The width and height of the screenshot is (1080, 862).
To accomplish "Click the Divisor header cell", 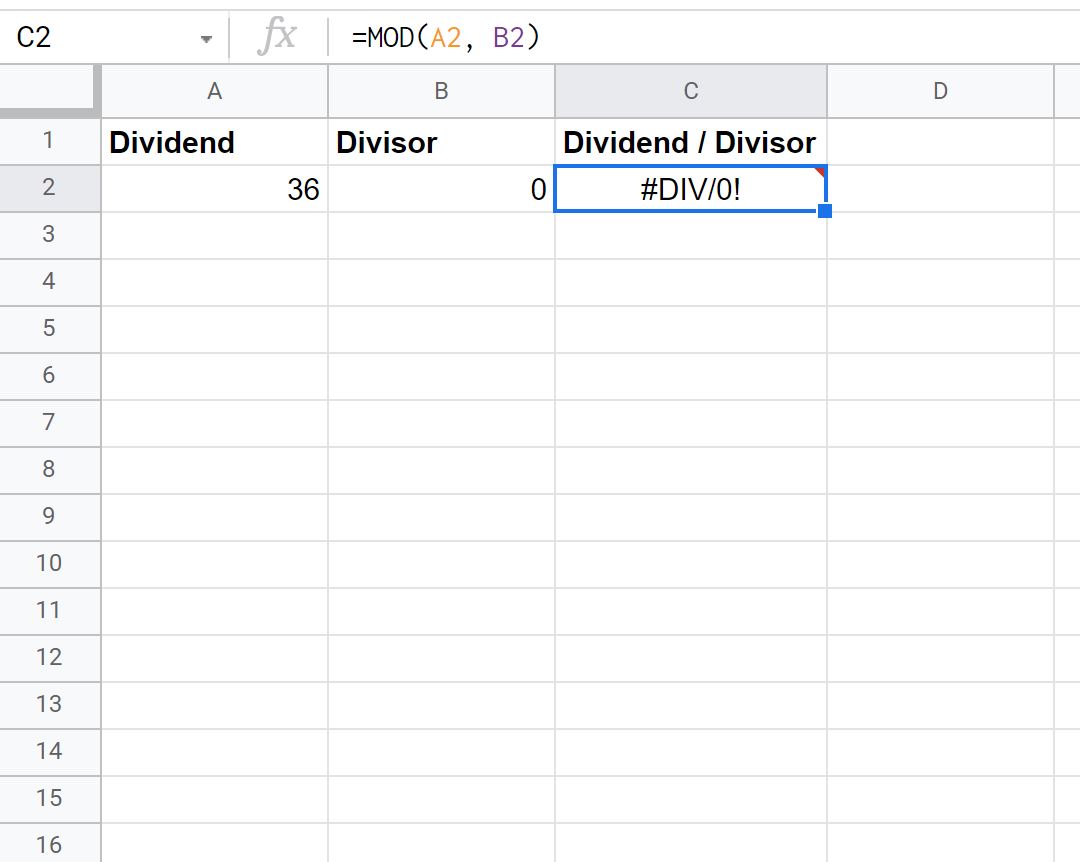I will (442, 141).
